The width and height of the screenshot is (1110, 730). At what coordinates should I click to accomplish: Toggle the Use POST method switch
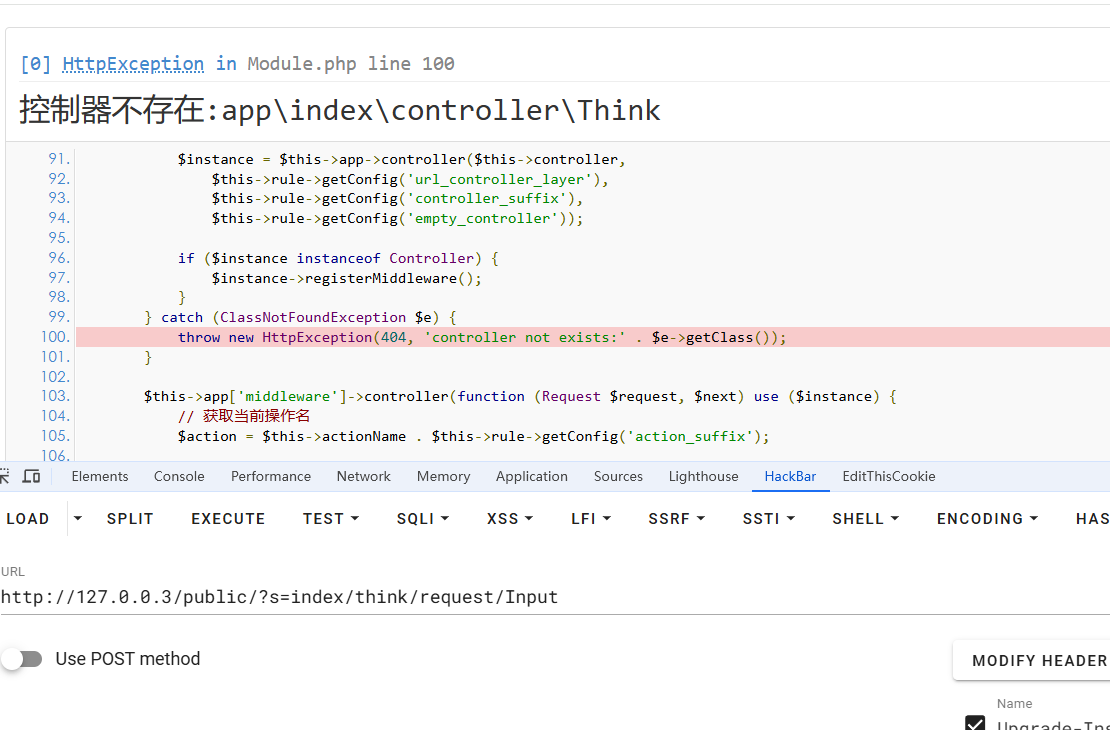tap(22, 659)
